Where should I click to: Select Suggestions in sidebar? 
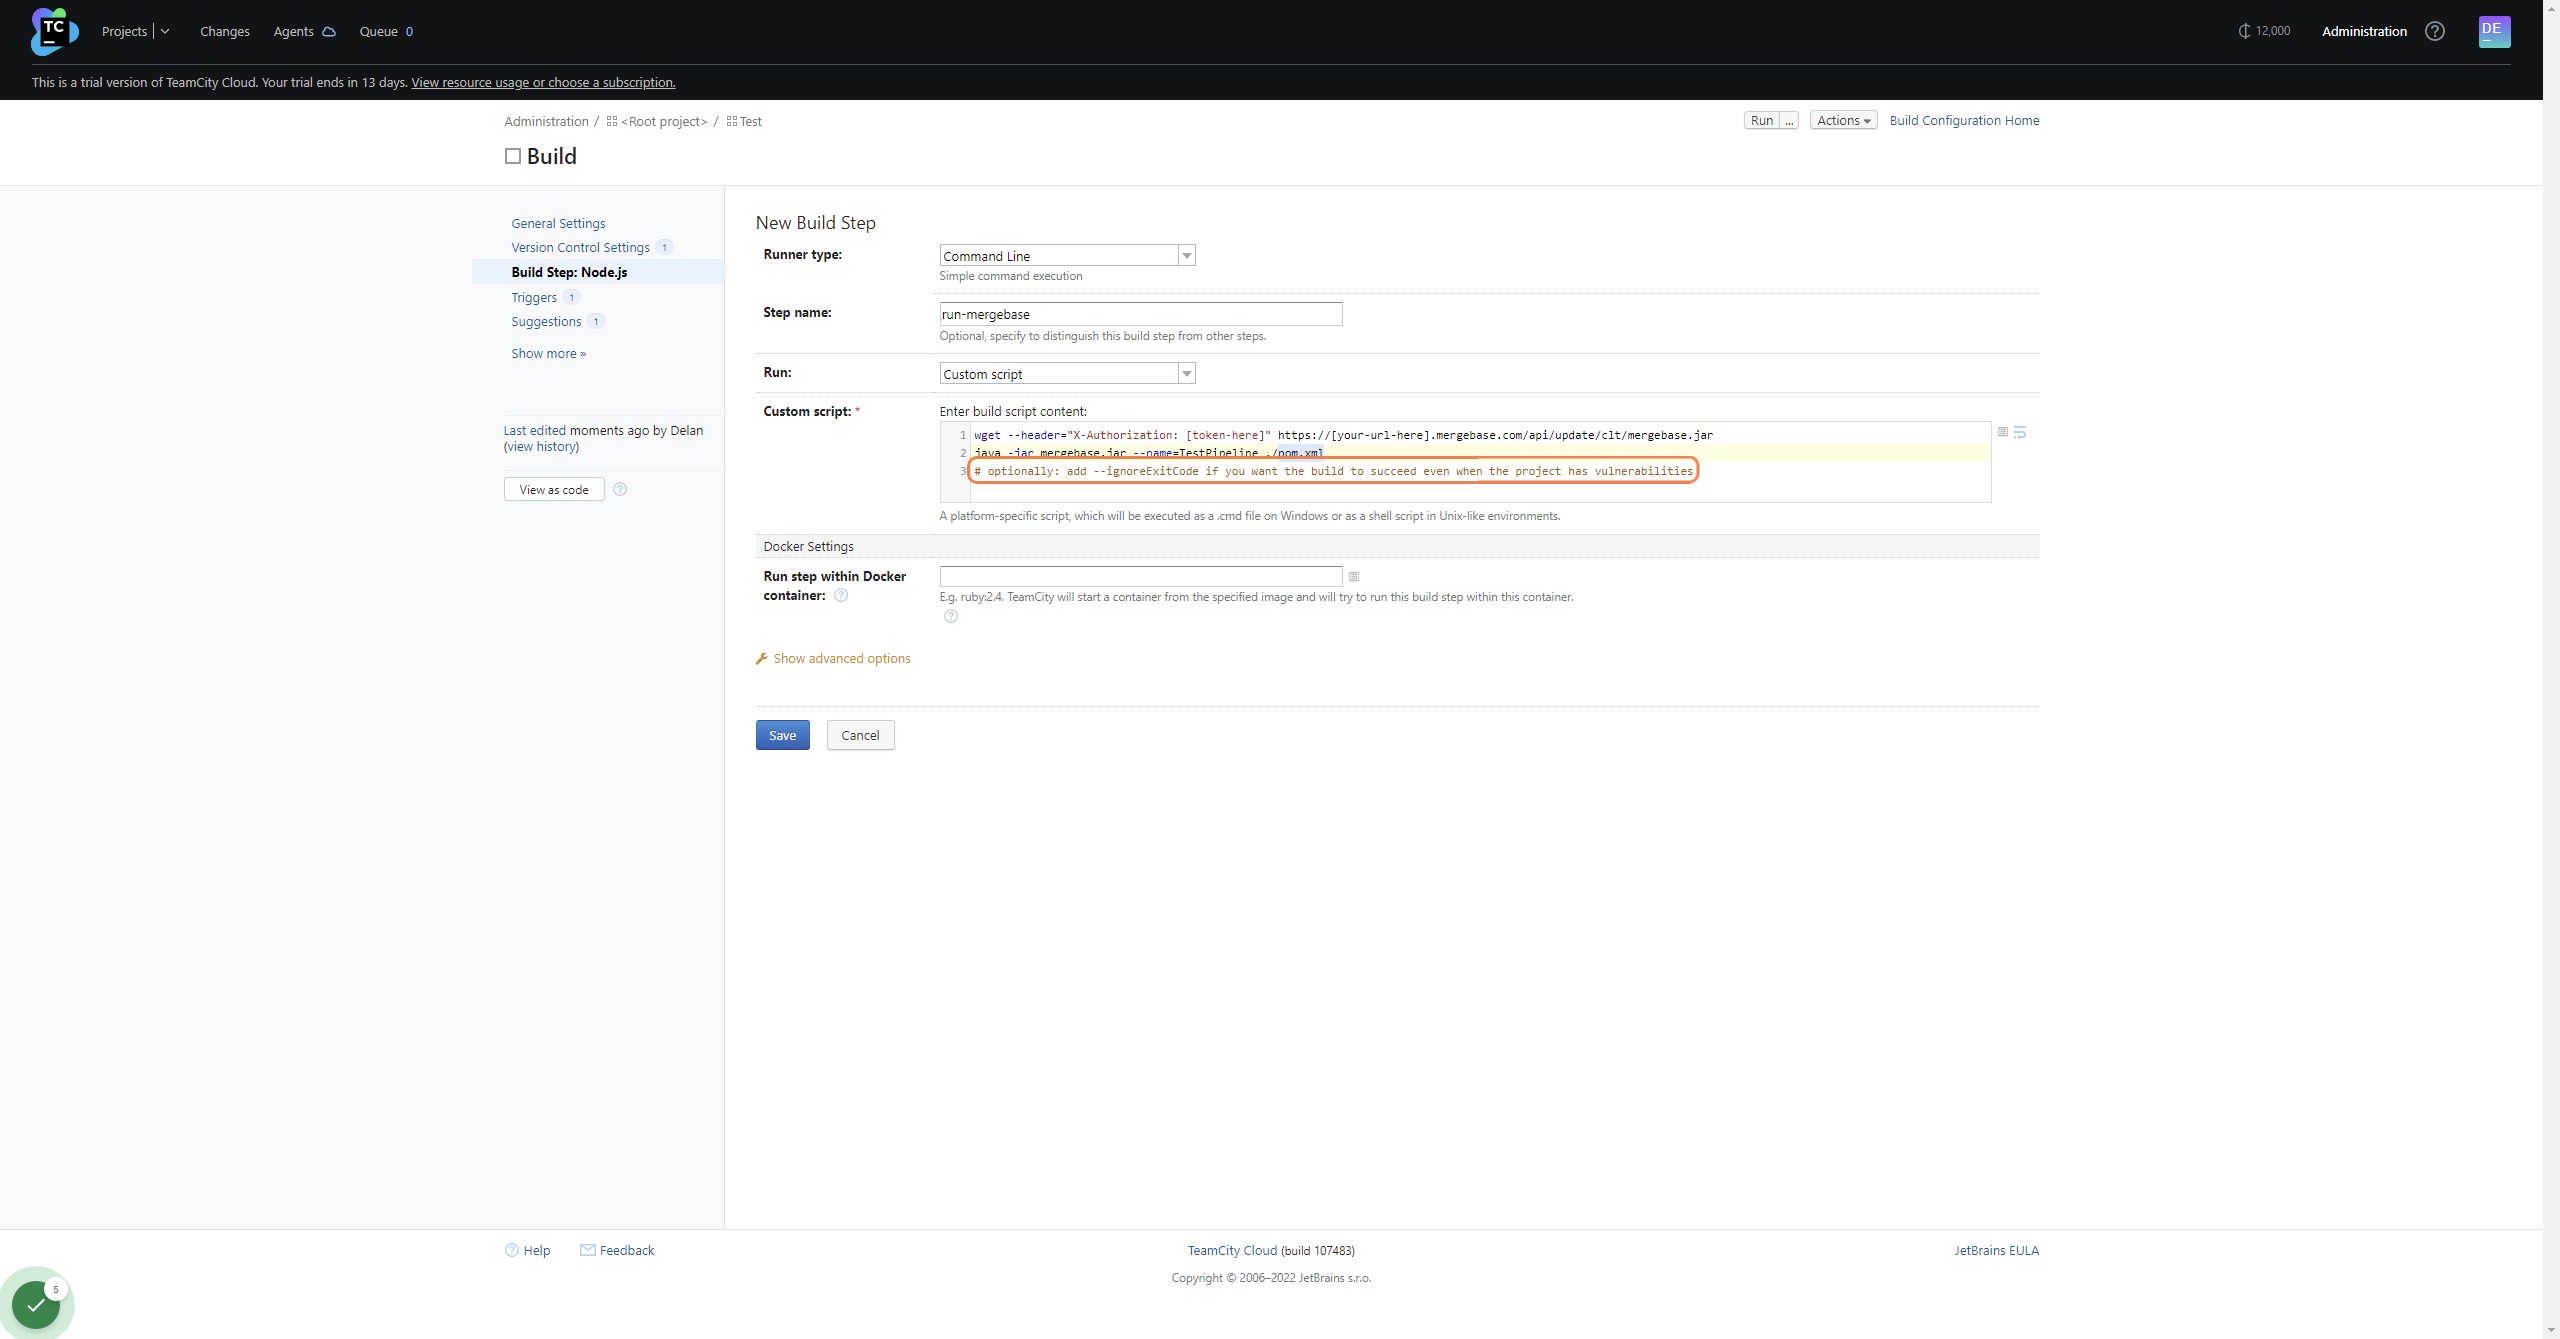[x=546, y=321]
